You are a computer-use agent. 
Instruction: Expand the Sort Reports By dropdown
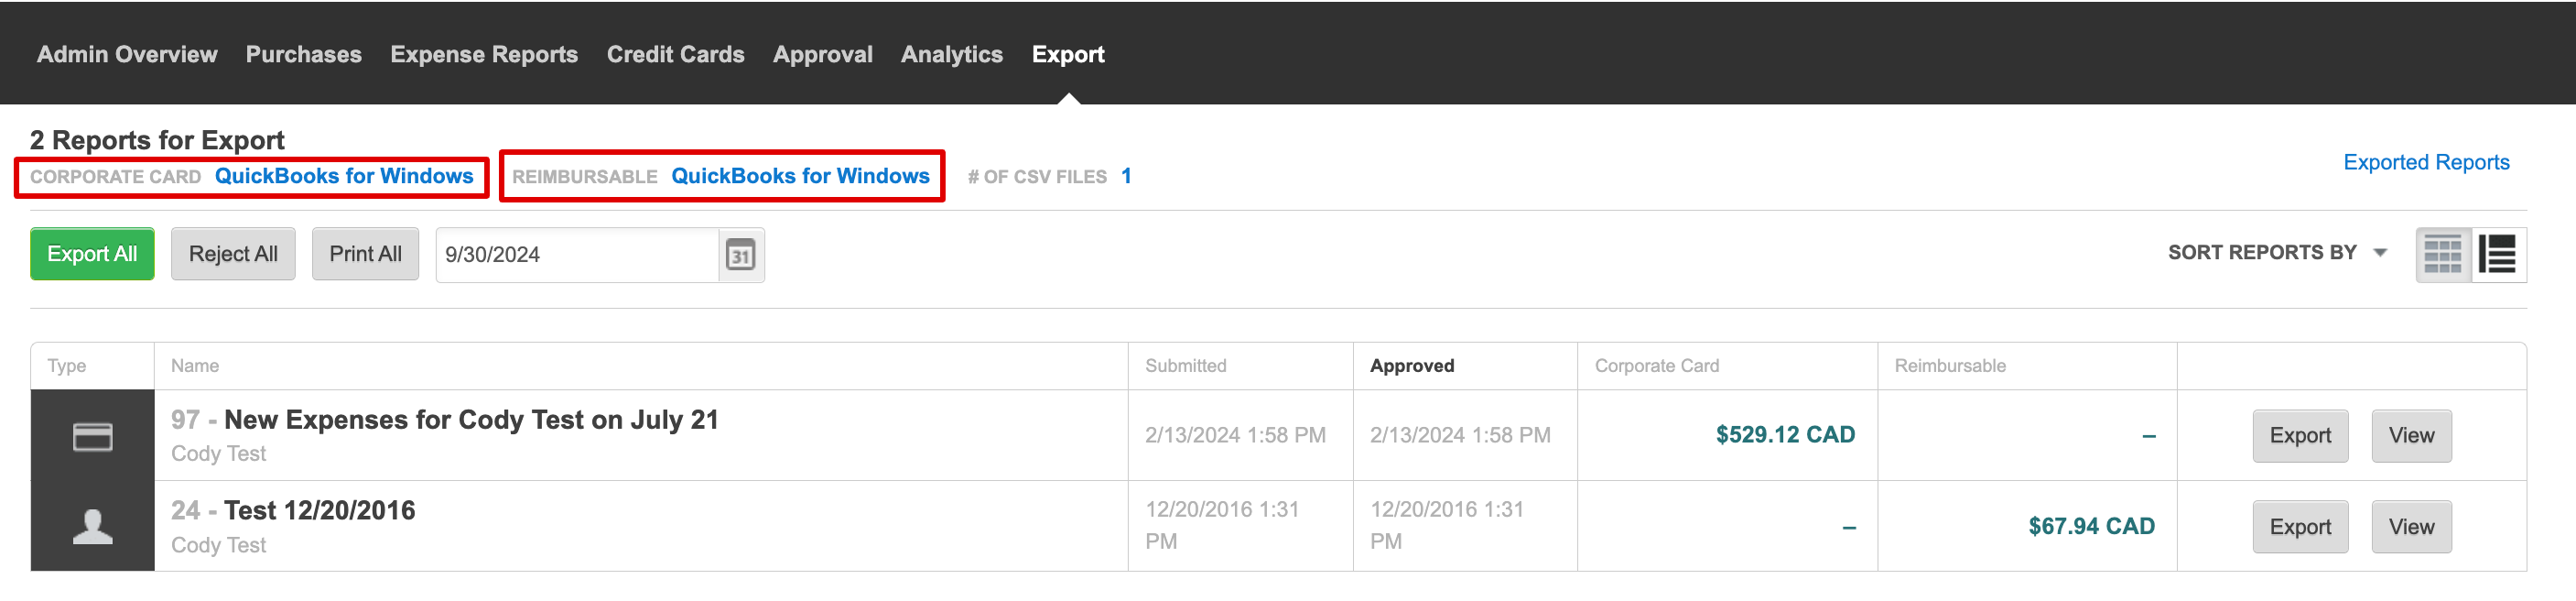[x=2277, y=253]
